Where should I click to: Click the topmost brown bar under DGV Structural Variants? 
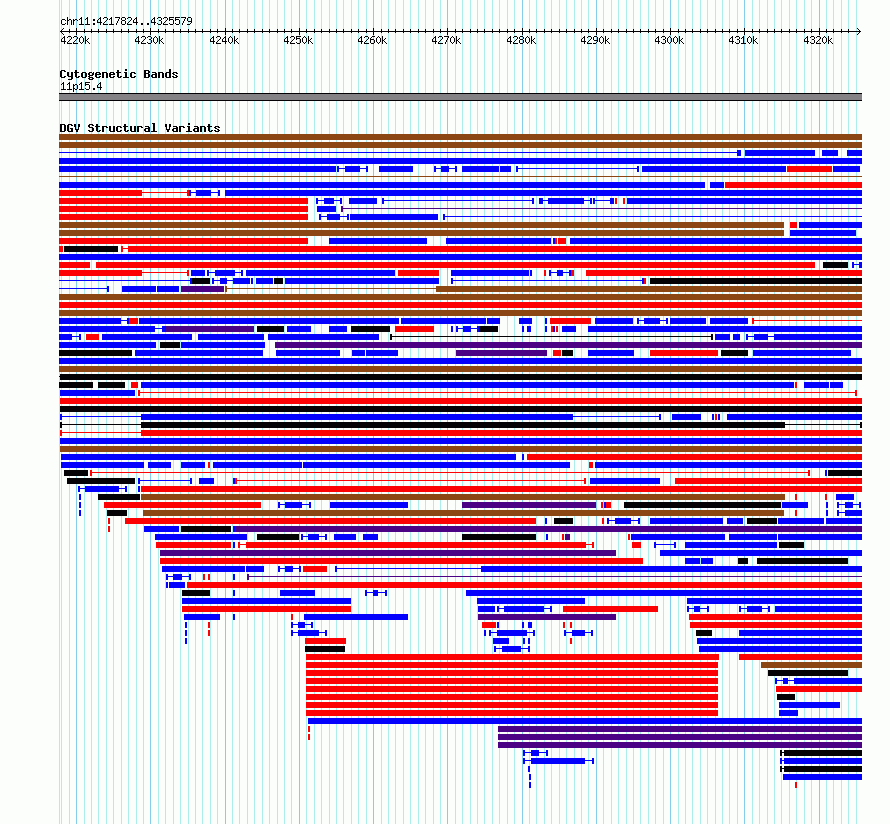460,137
